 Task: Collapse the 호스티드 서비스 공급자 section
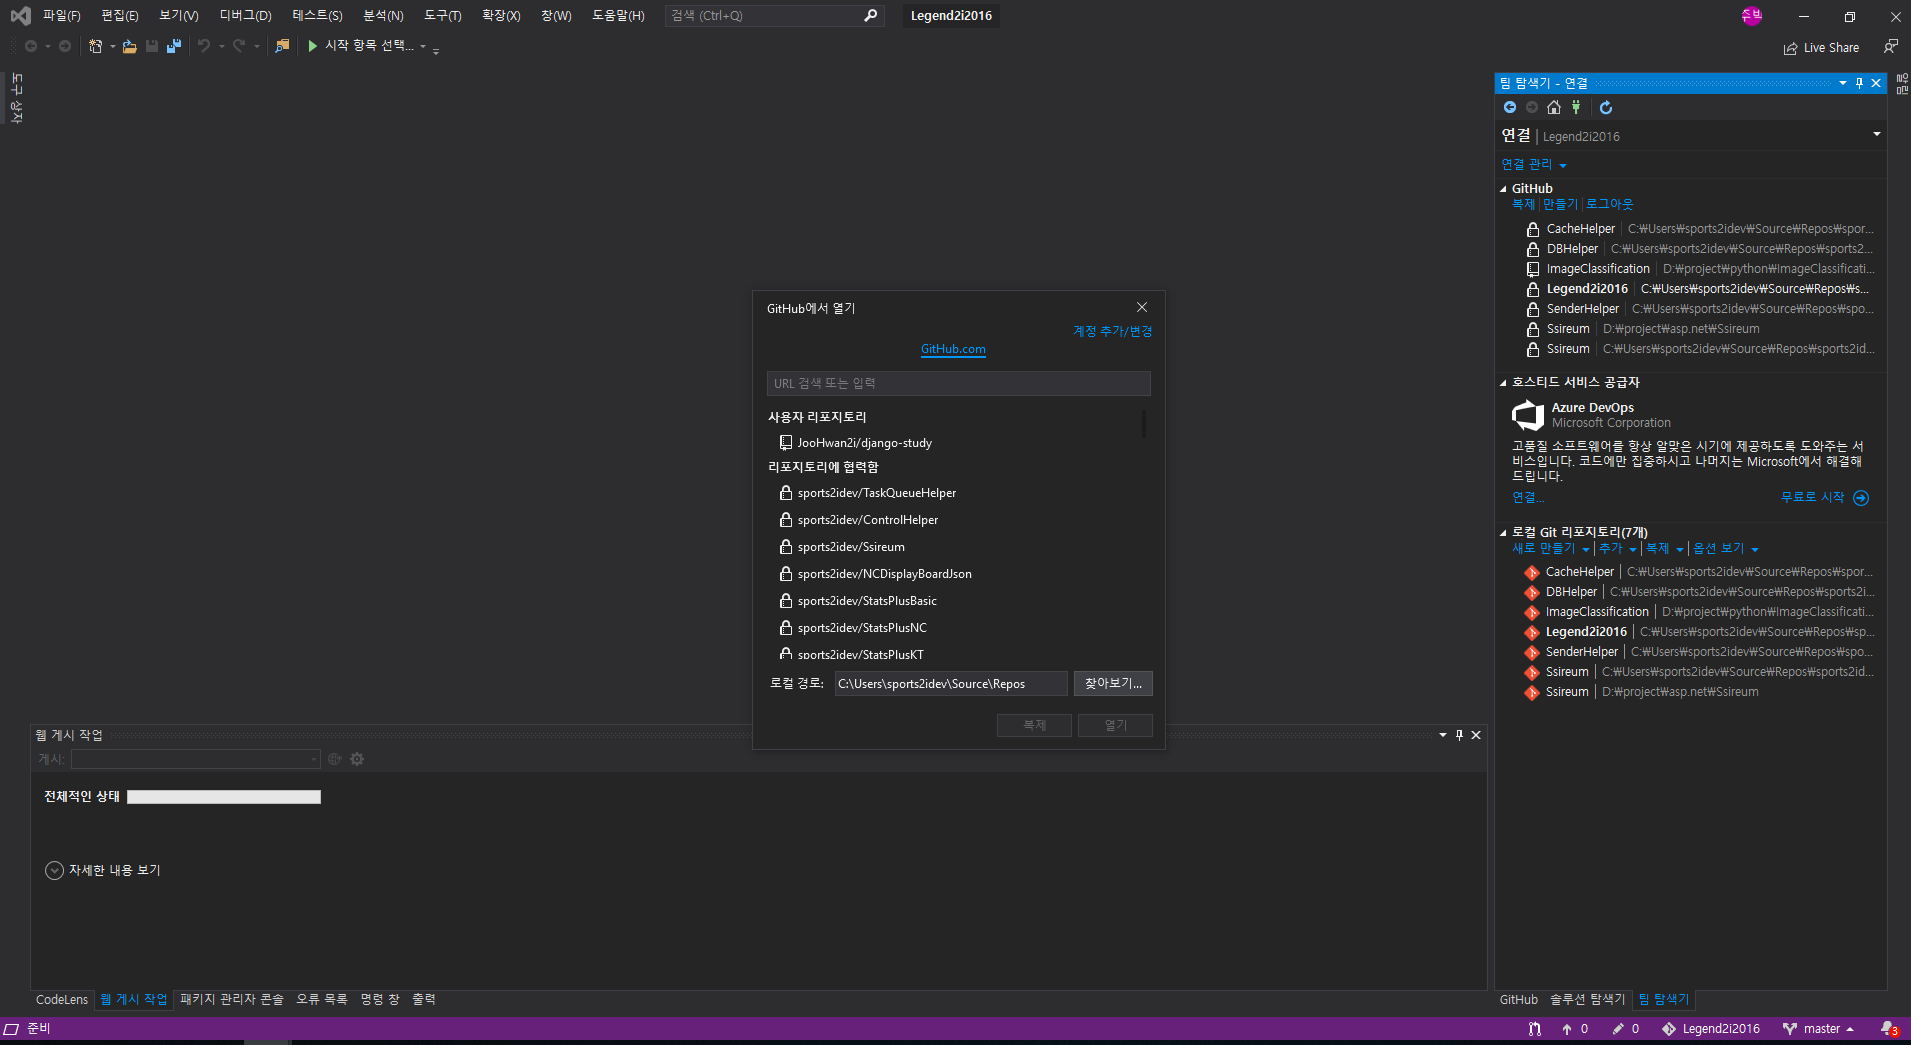(1503, 383)
